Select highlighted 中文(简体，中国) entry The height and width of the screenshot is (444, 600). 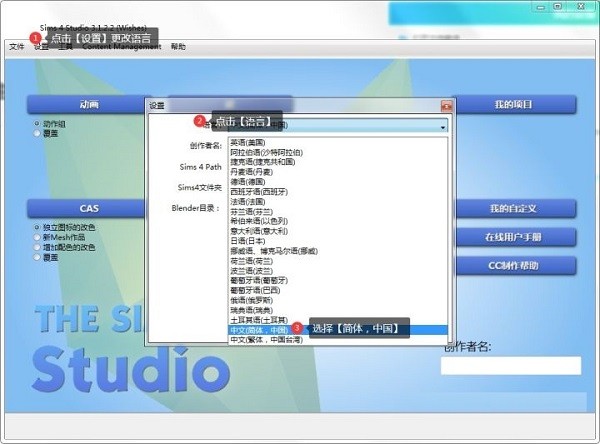point(338,330)
